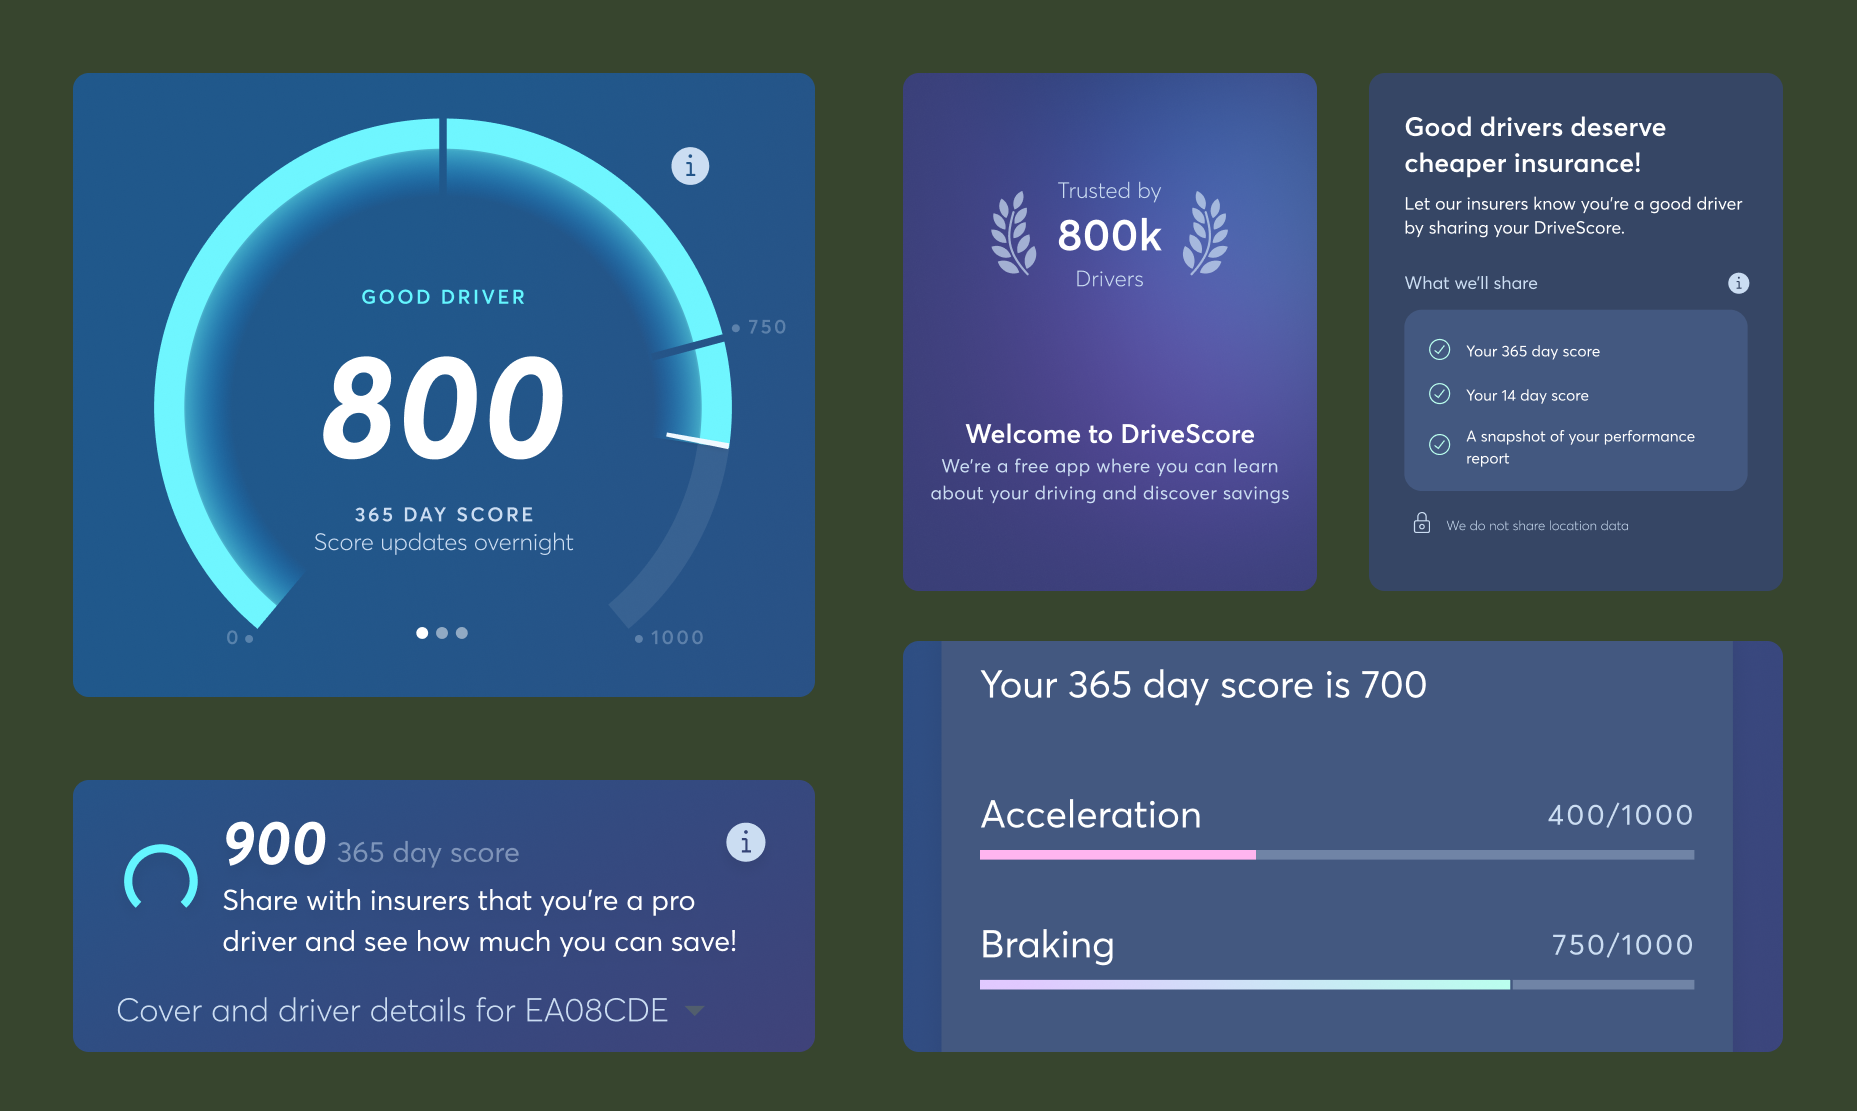1857x1111 pixels.
Task: Click the 400/1000 Acceleration value
Action: click(x=1621, y=815)
